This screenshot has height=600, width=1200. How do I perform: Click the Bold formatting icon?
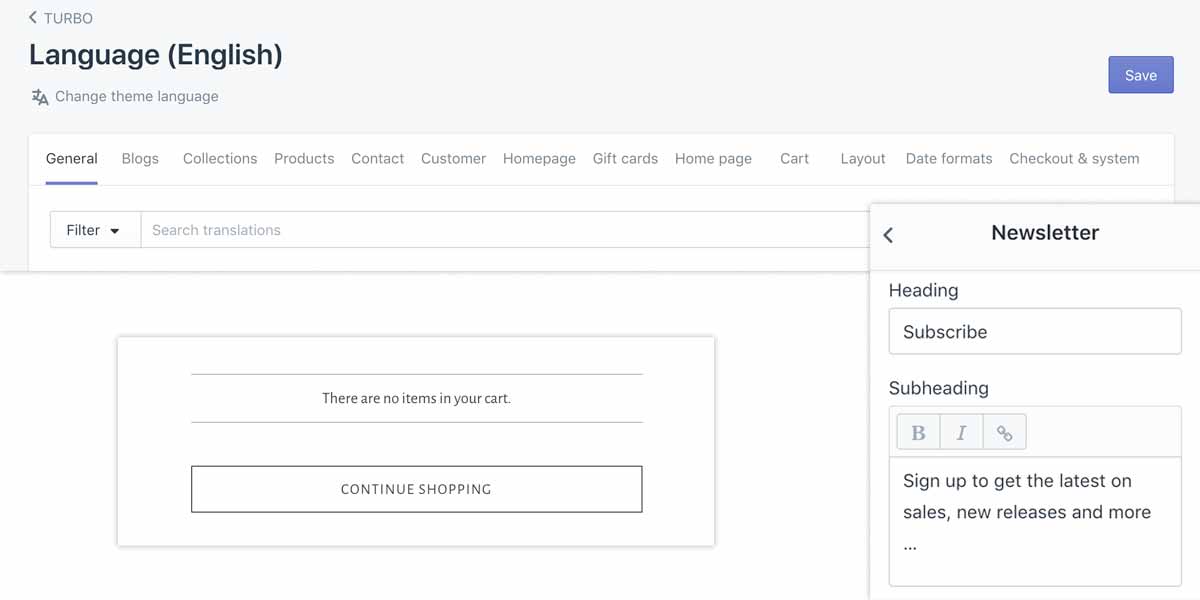[x=918, y=432]
